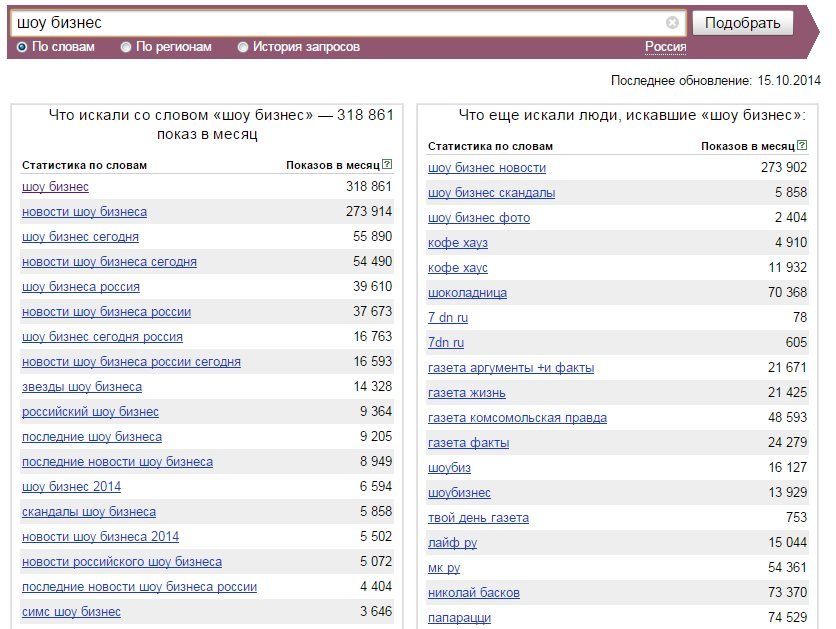Follow the 'последние шоу бизнеса' link
The width and height of the screenshot is (836, 629).
click(92, 437)
